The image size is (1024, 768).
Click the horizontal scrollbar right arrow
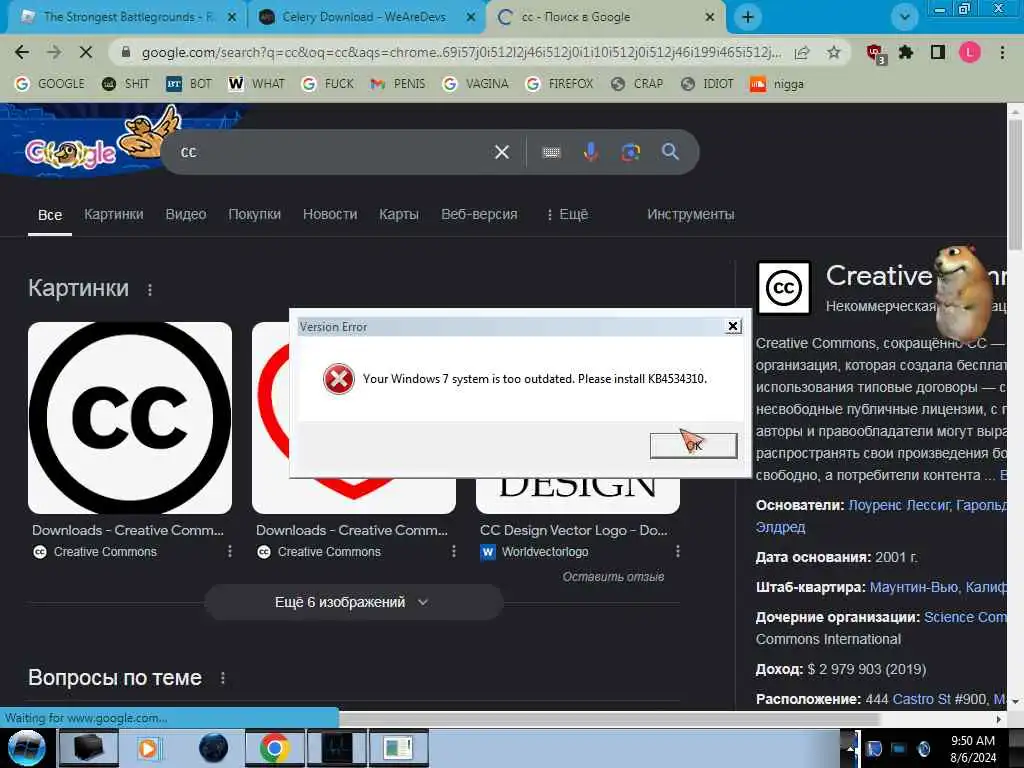tap(999, 719)
